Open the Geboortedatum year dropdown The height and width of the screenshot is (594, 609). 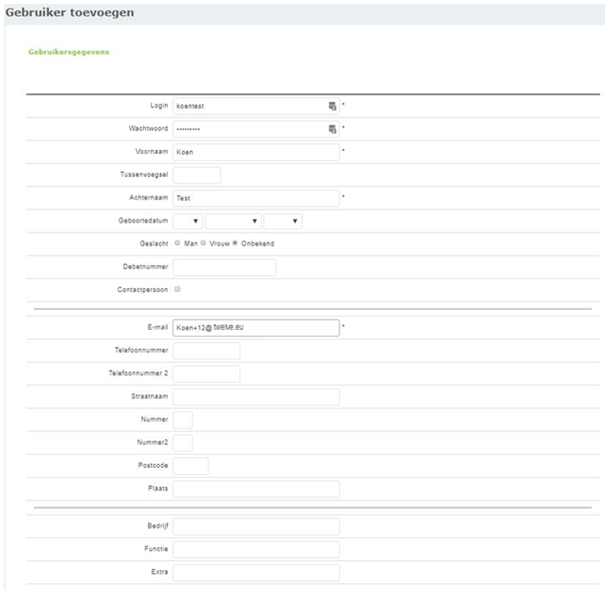click(283, 221)
